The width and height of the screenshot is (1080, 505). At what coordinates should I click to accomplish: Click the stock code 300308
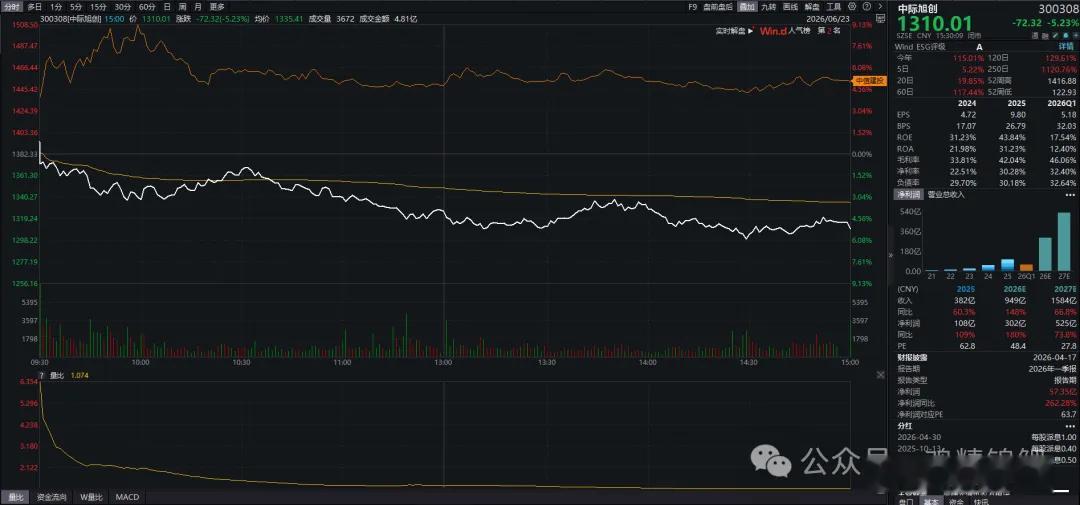click(x=1058, y=8)
